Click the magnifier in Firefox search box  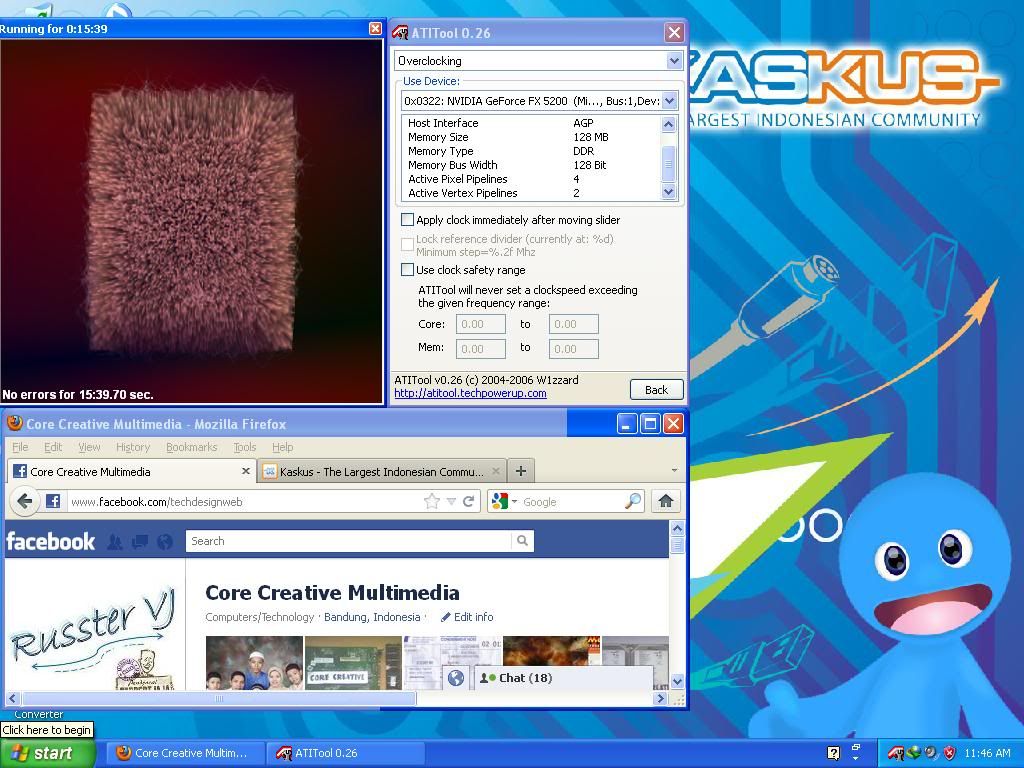(x=632, y=502)
